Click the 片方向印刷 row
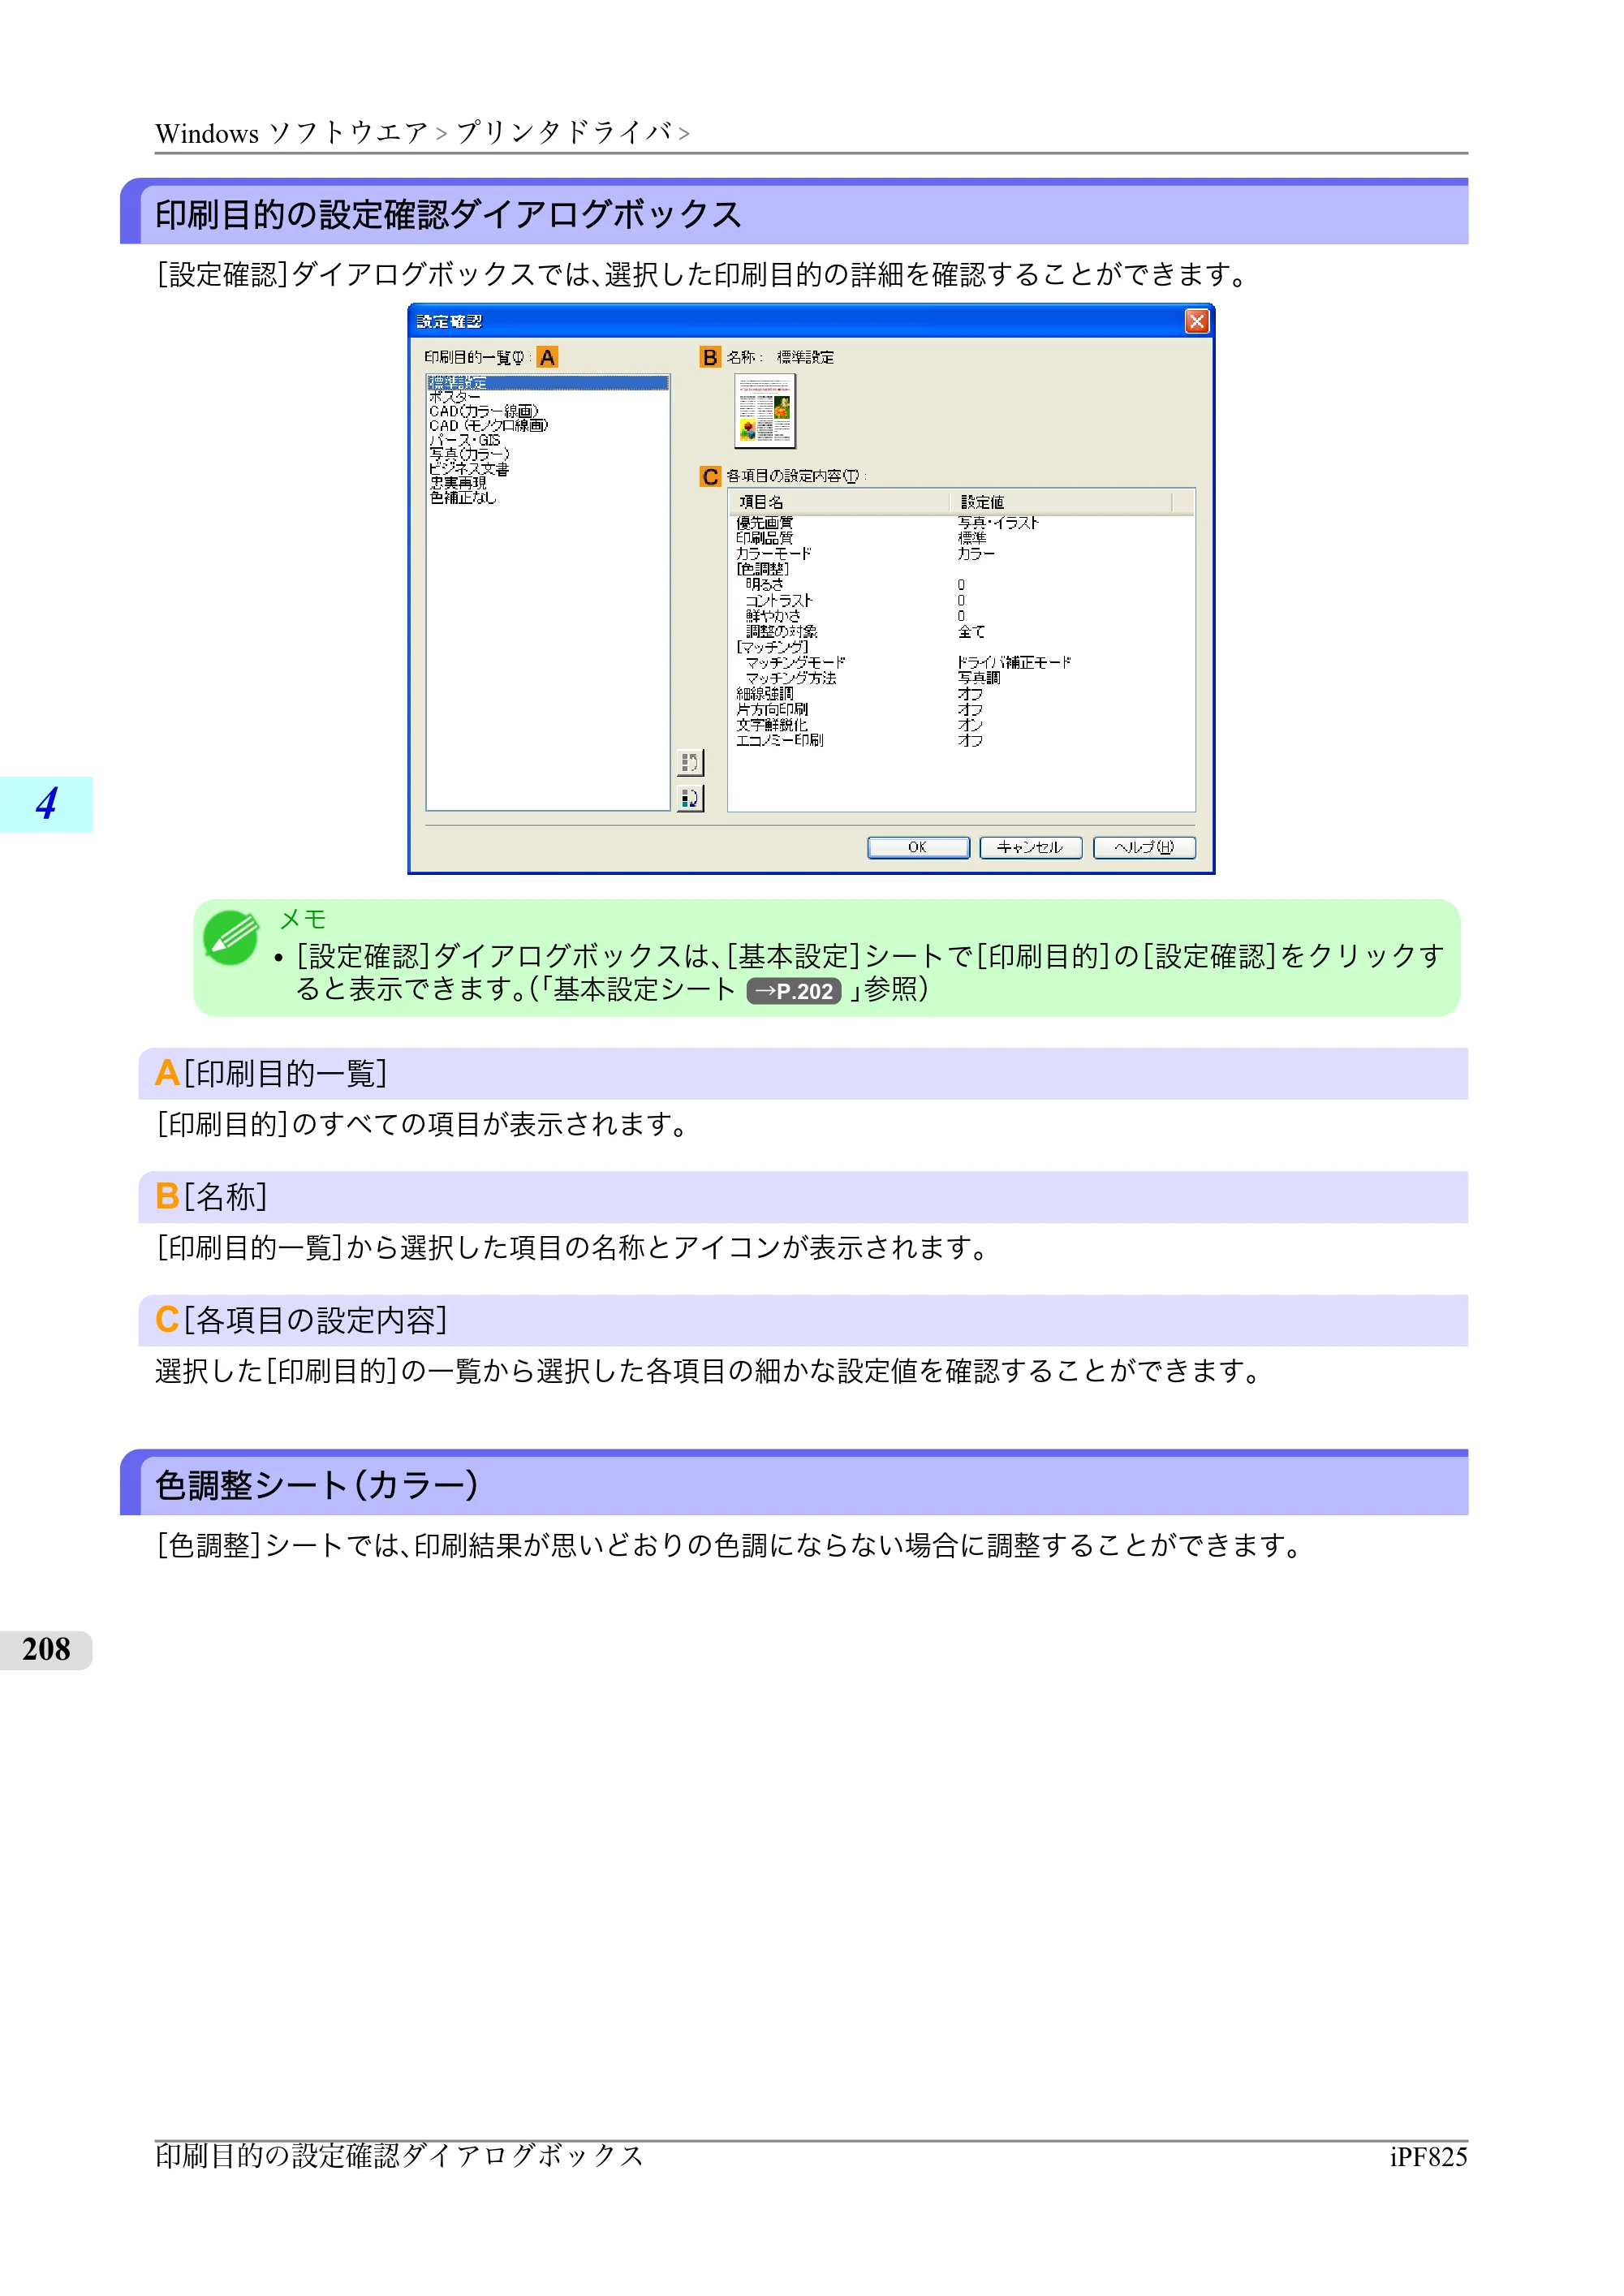Screen dimensions: 1624x2296 point(961,709)
